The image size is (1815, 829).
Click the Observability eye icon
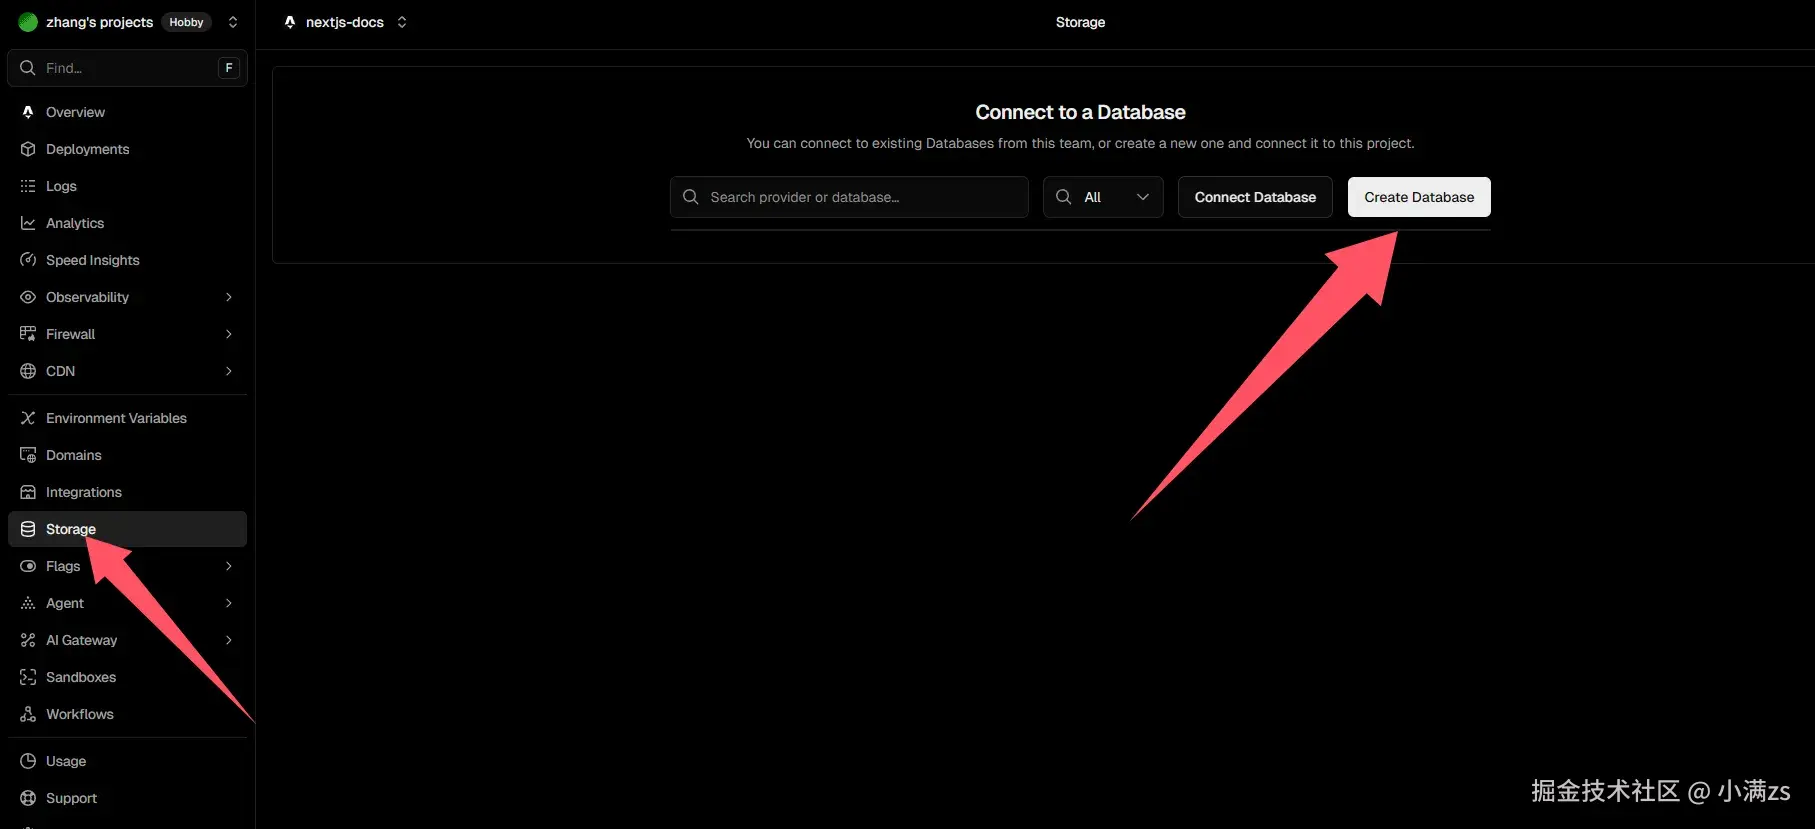click(x=28, y=297)
